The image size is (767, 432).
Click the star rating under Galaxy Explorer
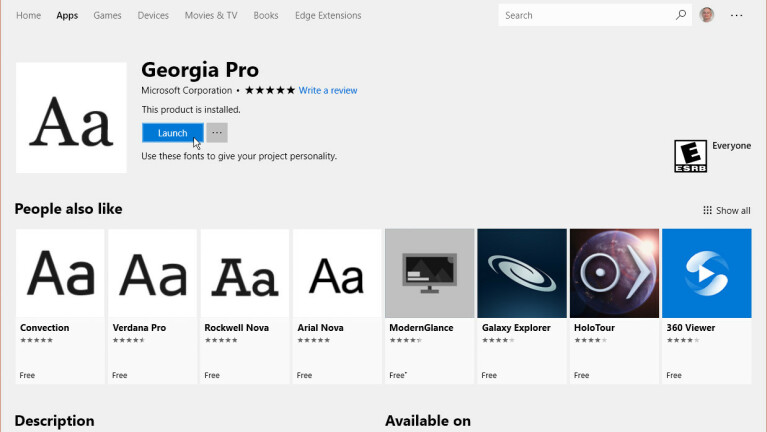coord(498,340)
